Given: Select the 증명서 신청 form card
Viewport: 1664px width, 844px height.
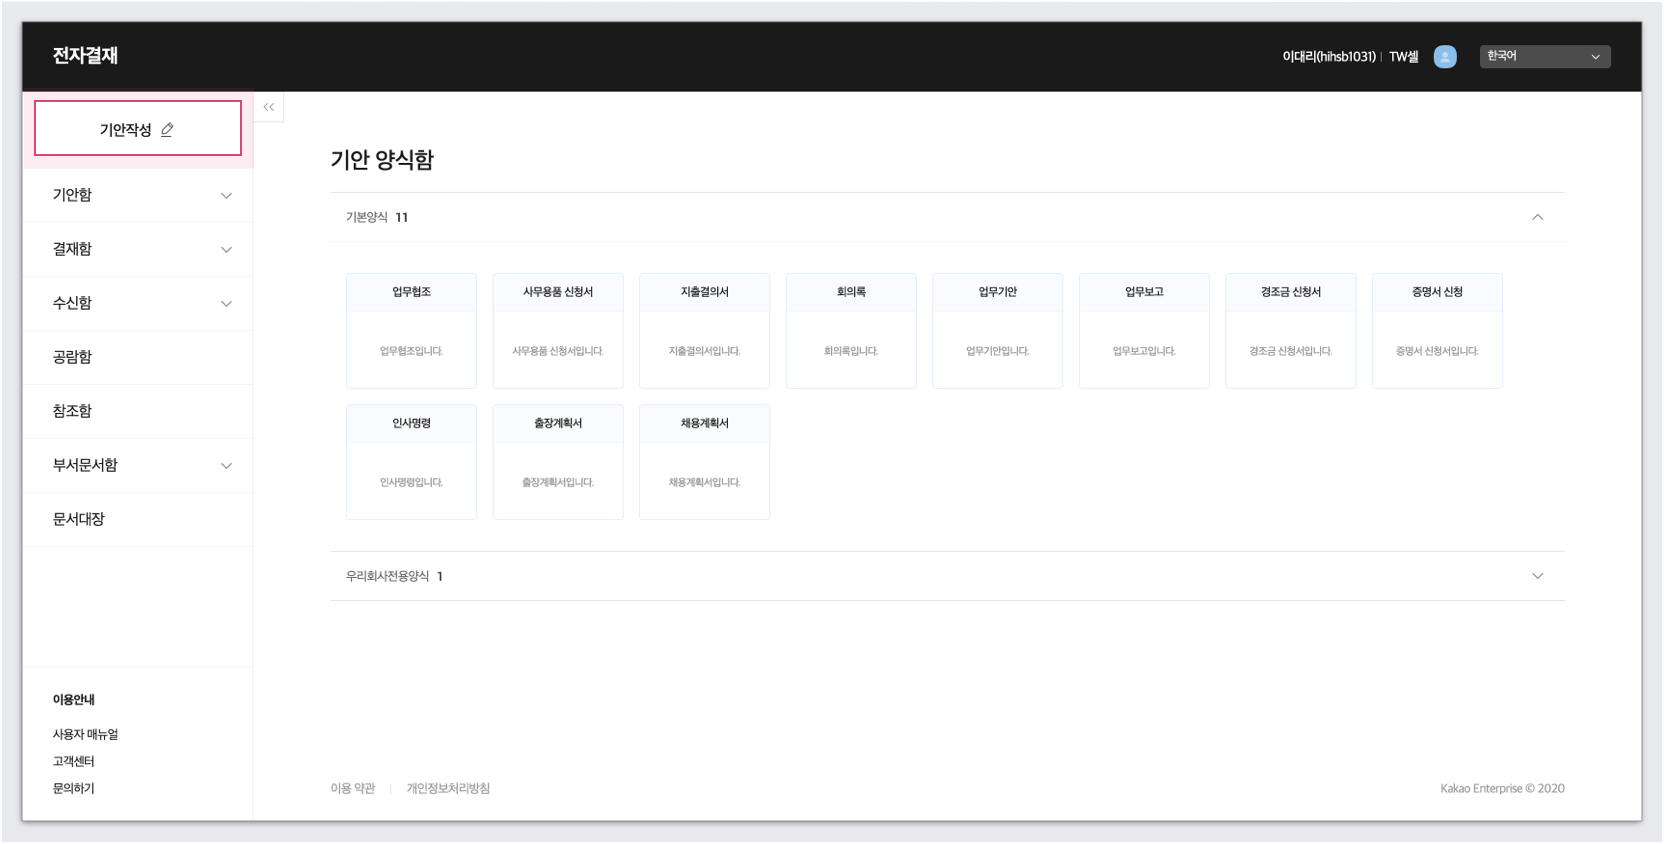Looking at the screenshot, I should tap(1437, 330).
